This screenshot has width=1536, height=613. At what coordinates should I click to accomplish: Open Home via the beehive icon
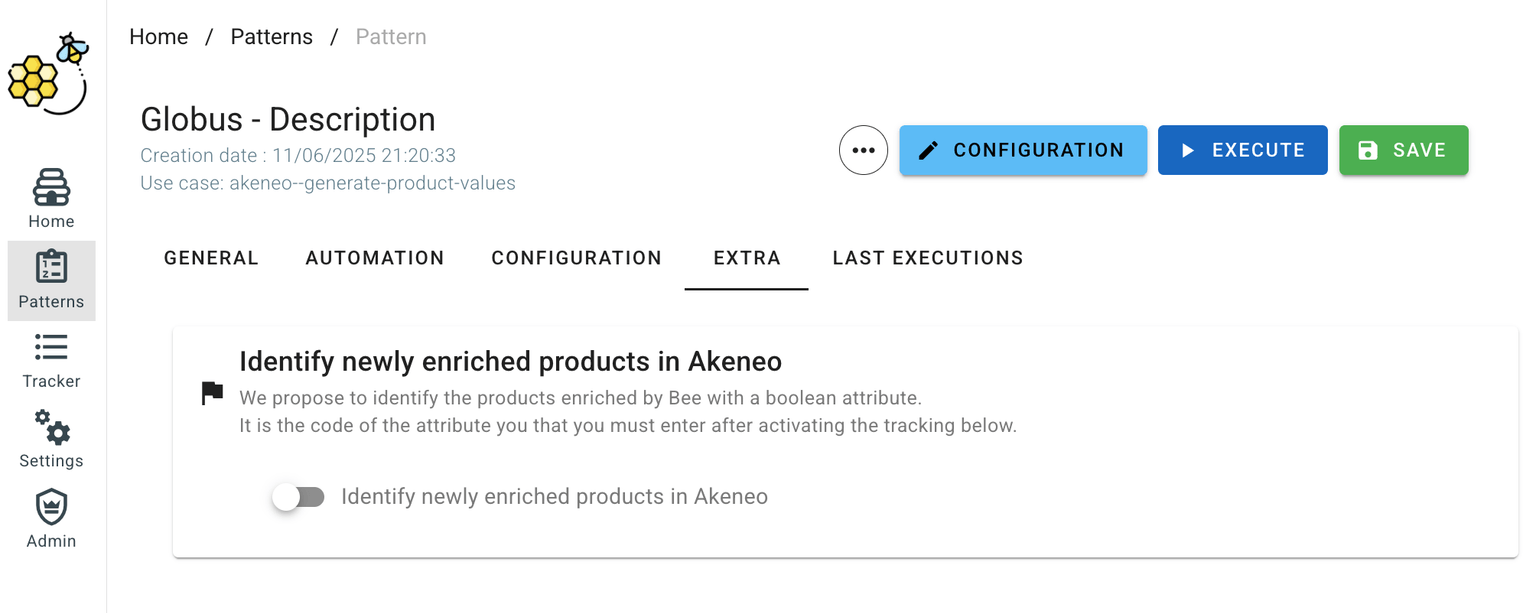click(51, 187)
